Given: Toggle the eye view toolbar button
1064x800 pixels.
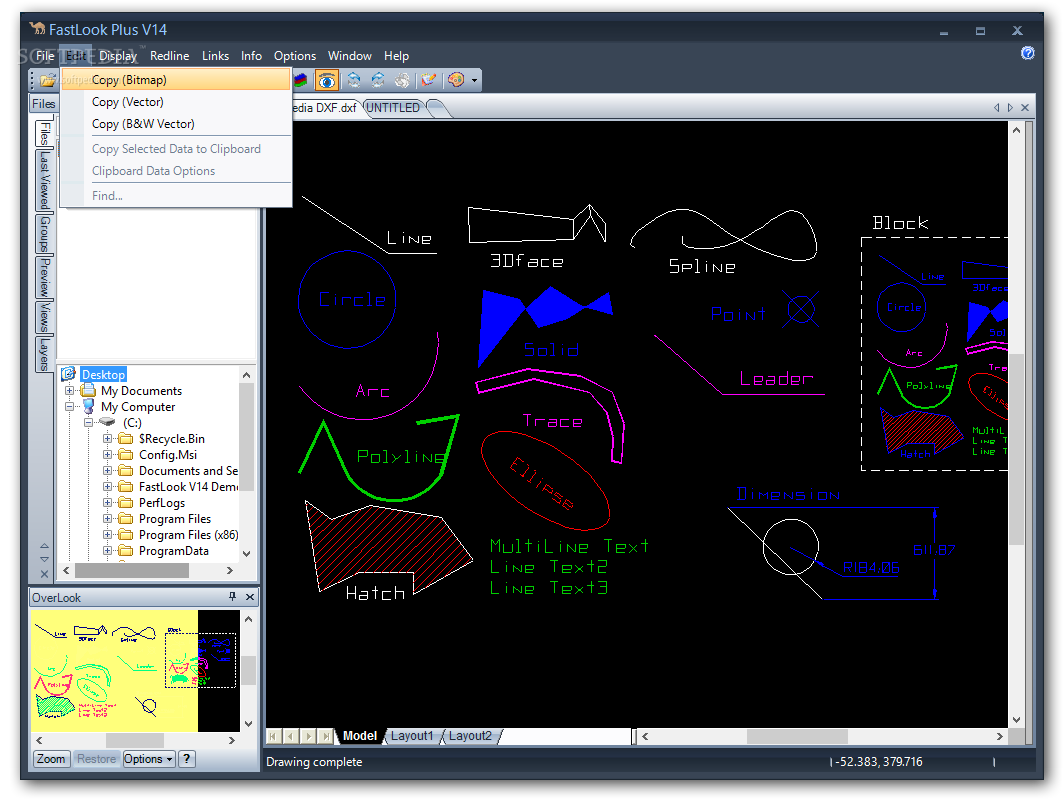Looking at the screenshot, I should [326, 81].
